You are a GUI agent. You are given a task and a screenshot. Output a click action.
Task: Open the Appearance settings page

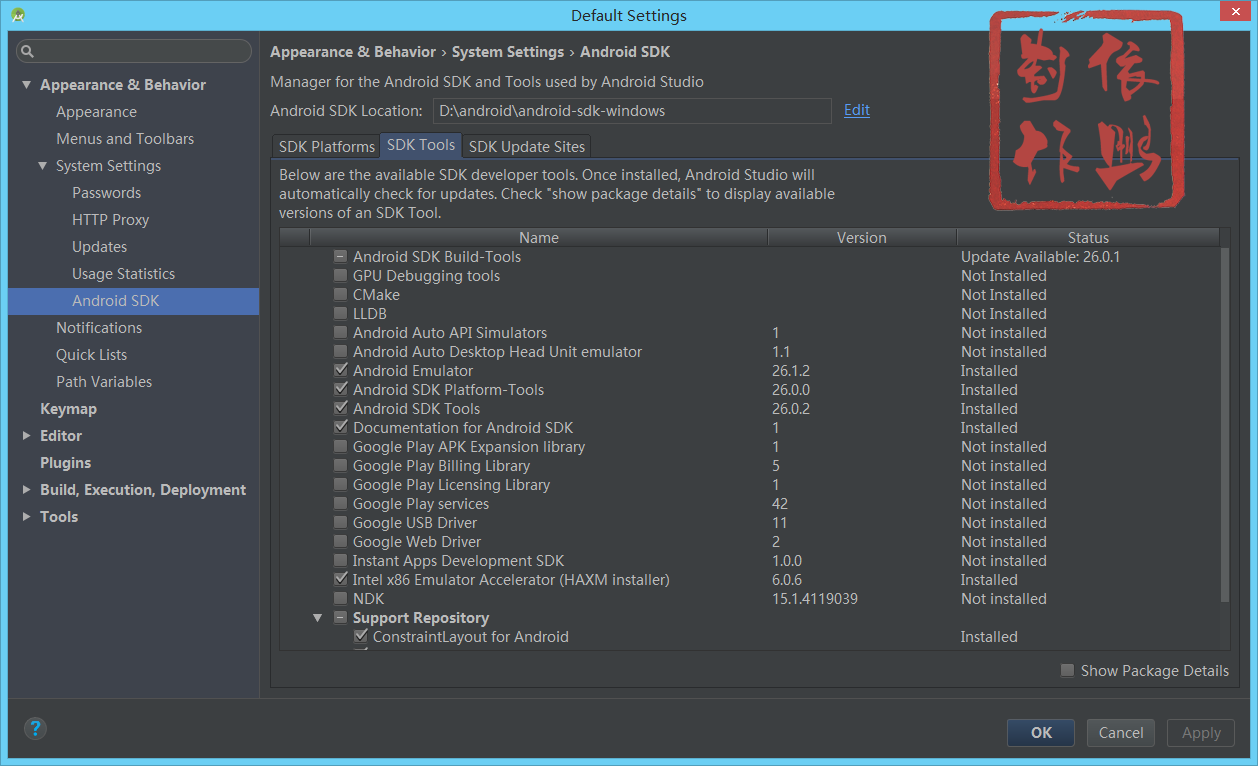tap(96, 112)
